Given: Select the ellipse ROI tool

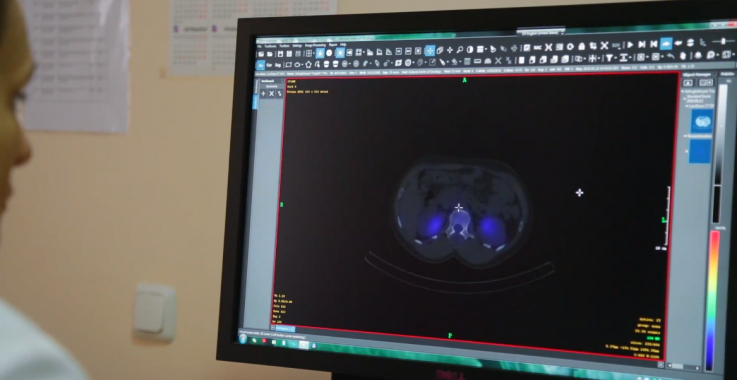Looking at the screenshot, I should click(x=297, y=64).
